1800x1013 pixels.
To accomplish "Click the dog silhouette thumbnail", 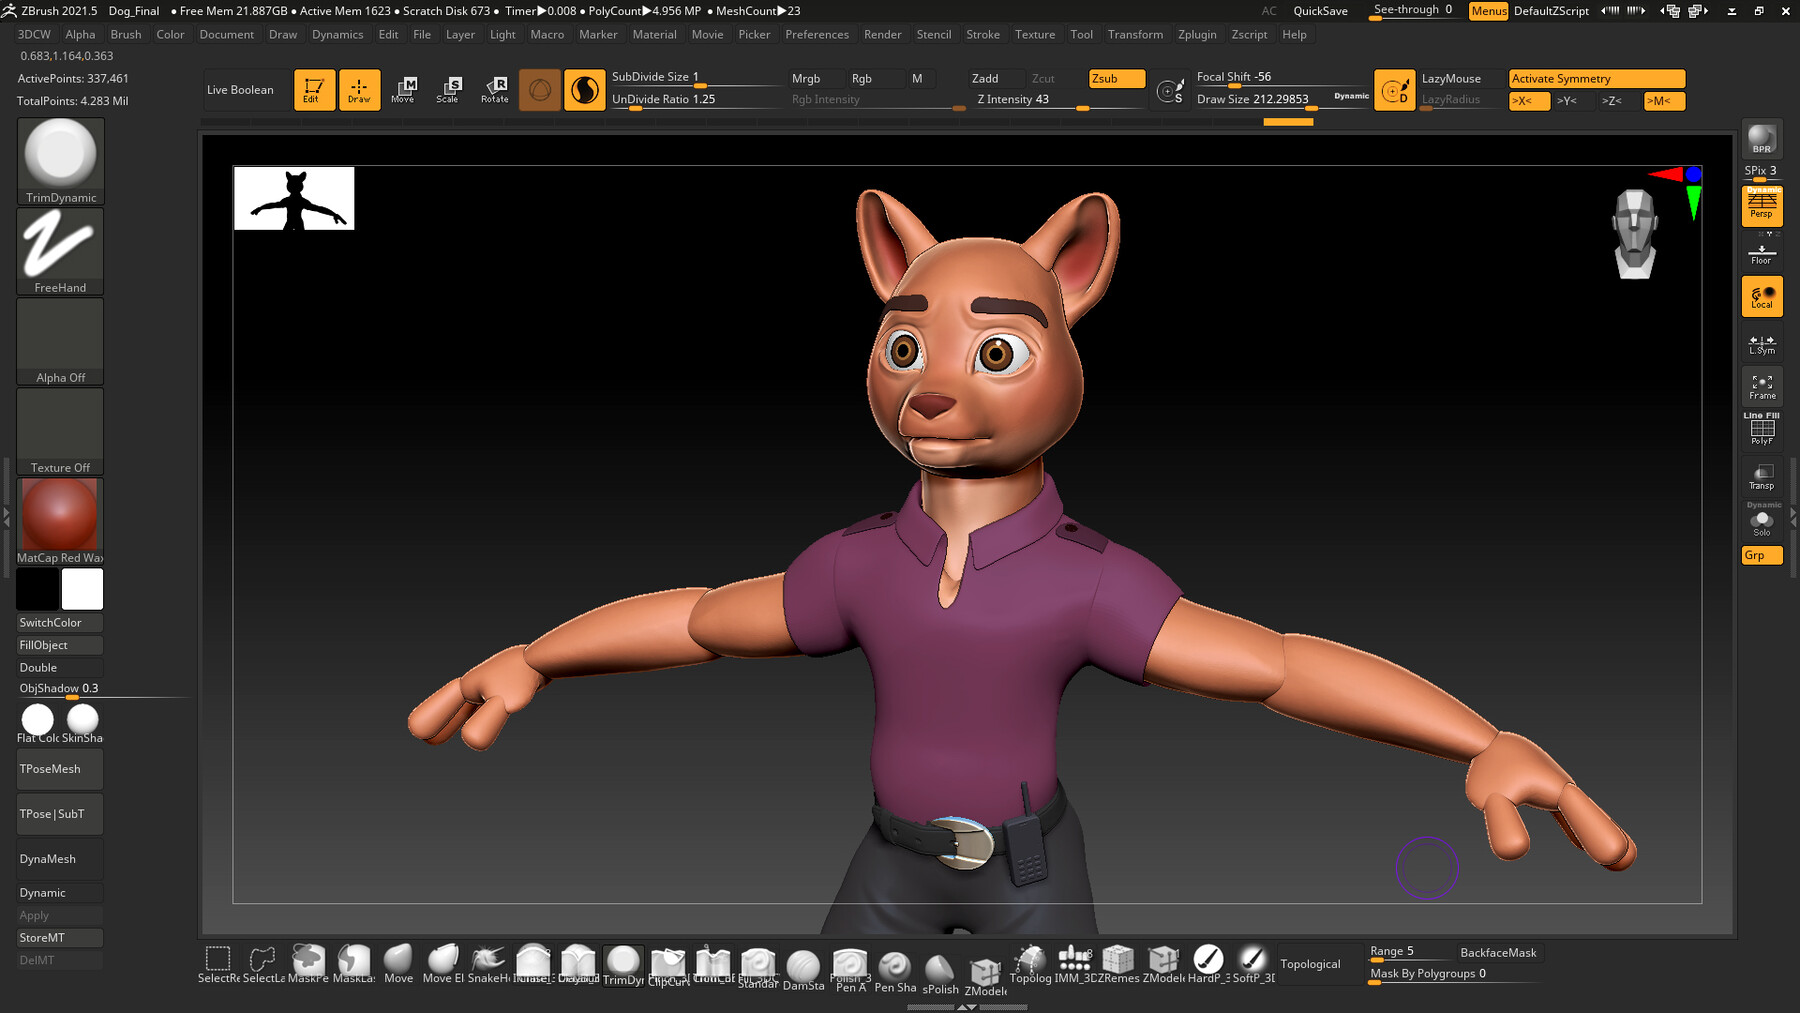I will click(x=294, y=198).
